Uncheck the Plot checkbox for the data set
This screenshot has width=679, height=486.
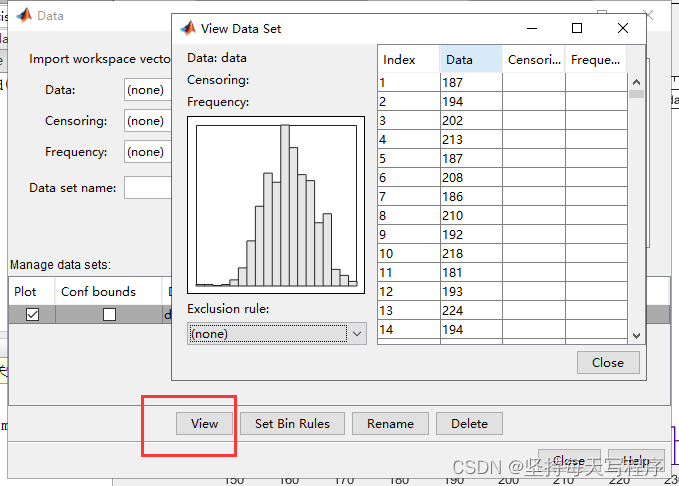coord(32,314)
